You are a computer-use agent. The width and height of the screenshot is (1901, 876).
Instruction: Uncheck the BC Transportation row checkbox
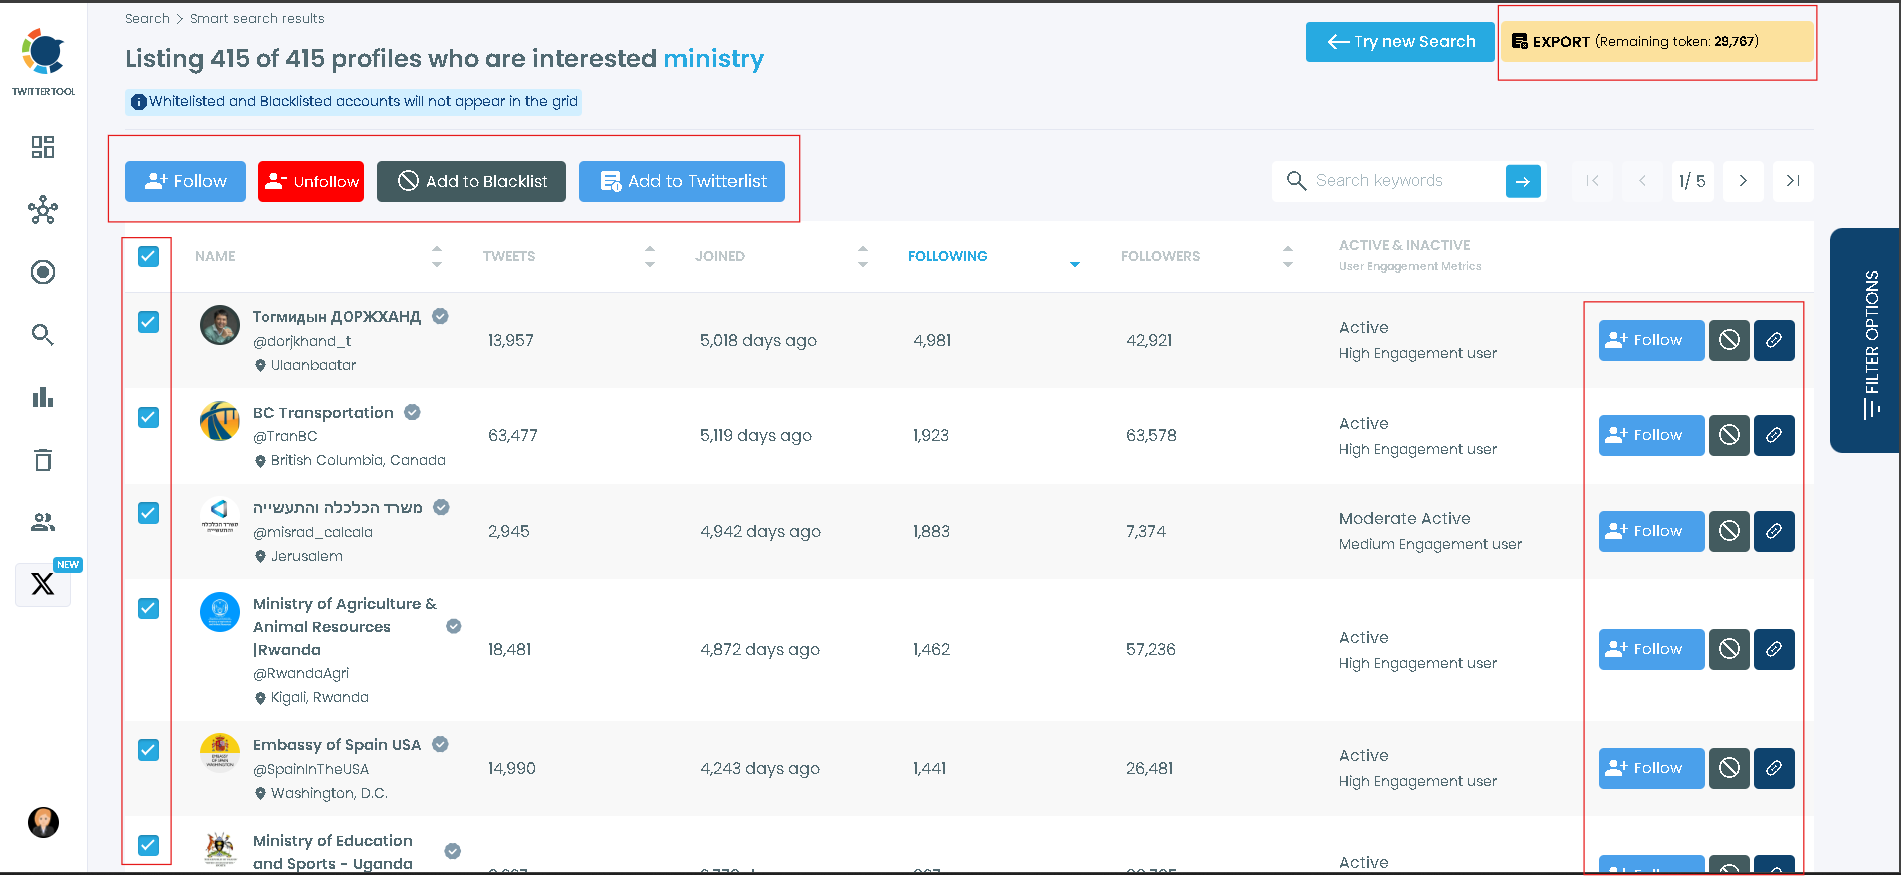148,417
